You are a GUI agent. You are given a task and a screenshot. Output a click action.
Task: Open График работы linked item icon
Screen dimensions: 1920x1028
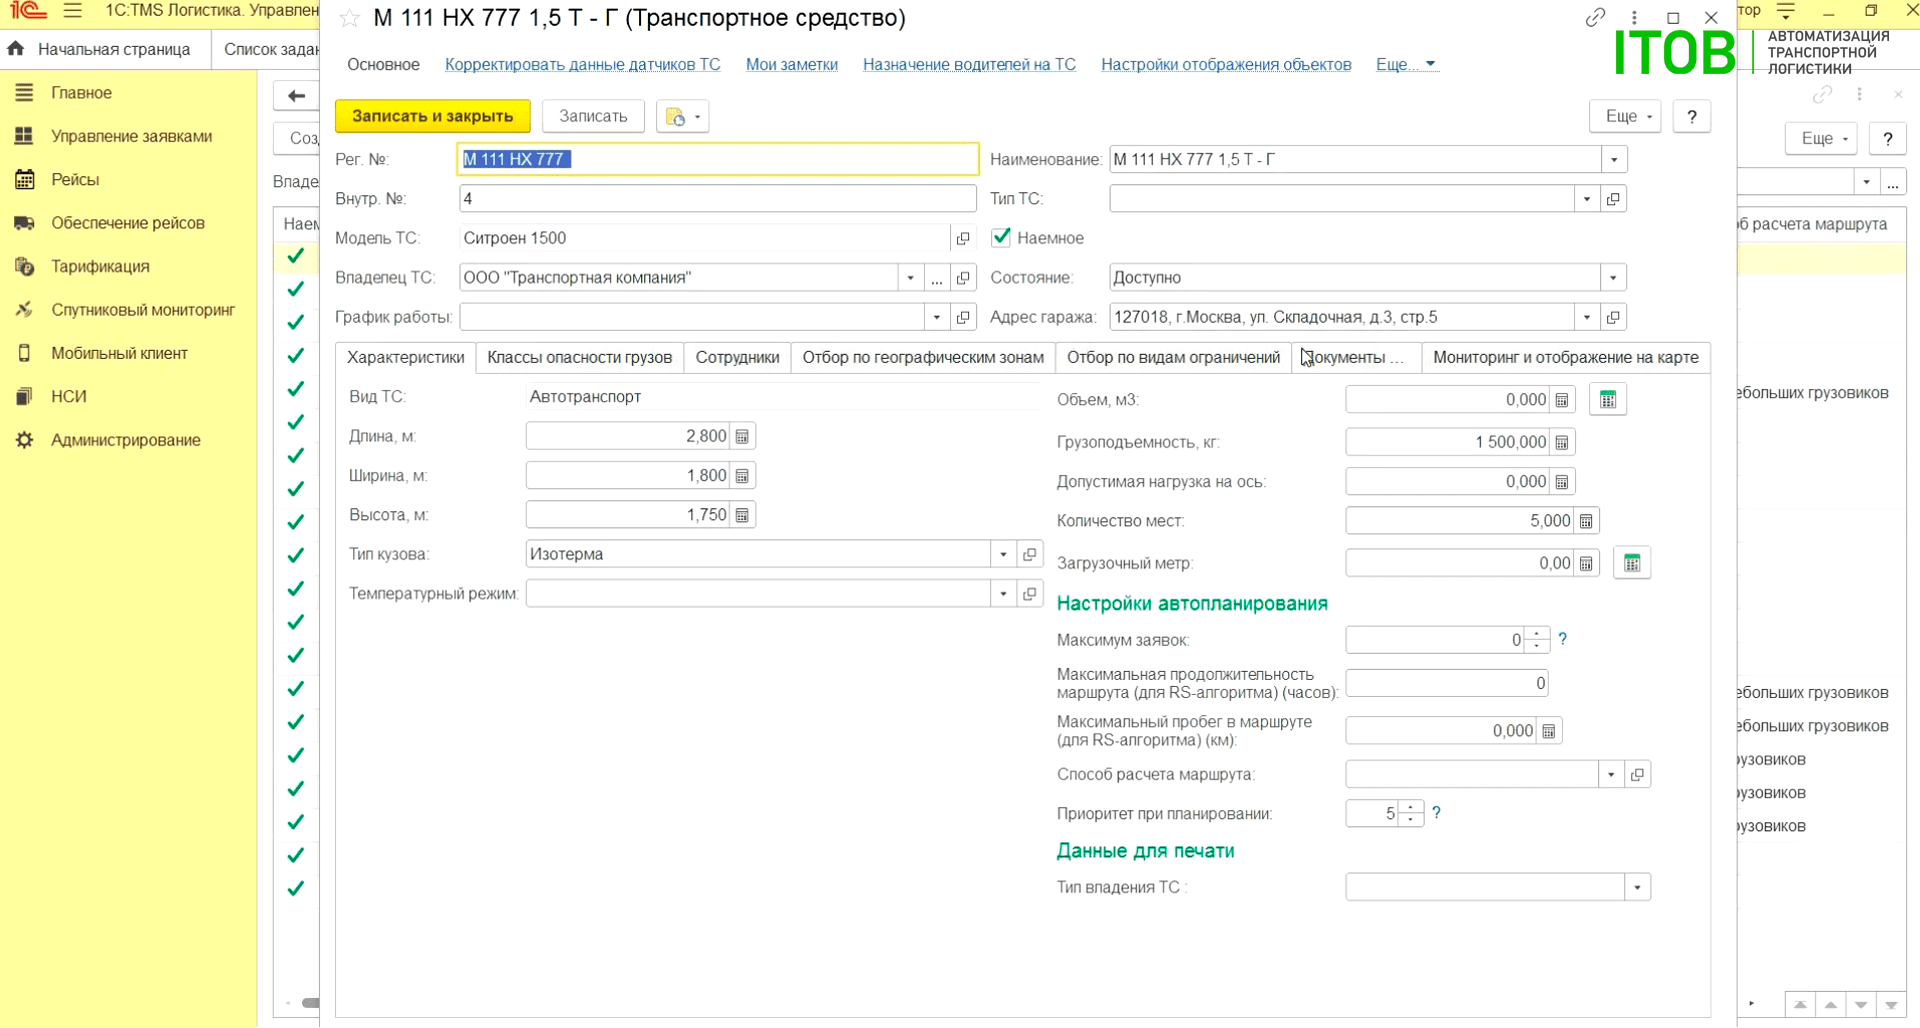(963, 317)
